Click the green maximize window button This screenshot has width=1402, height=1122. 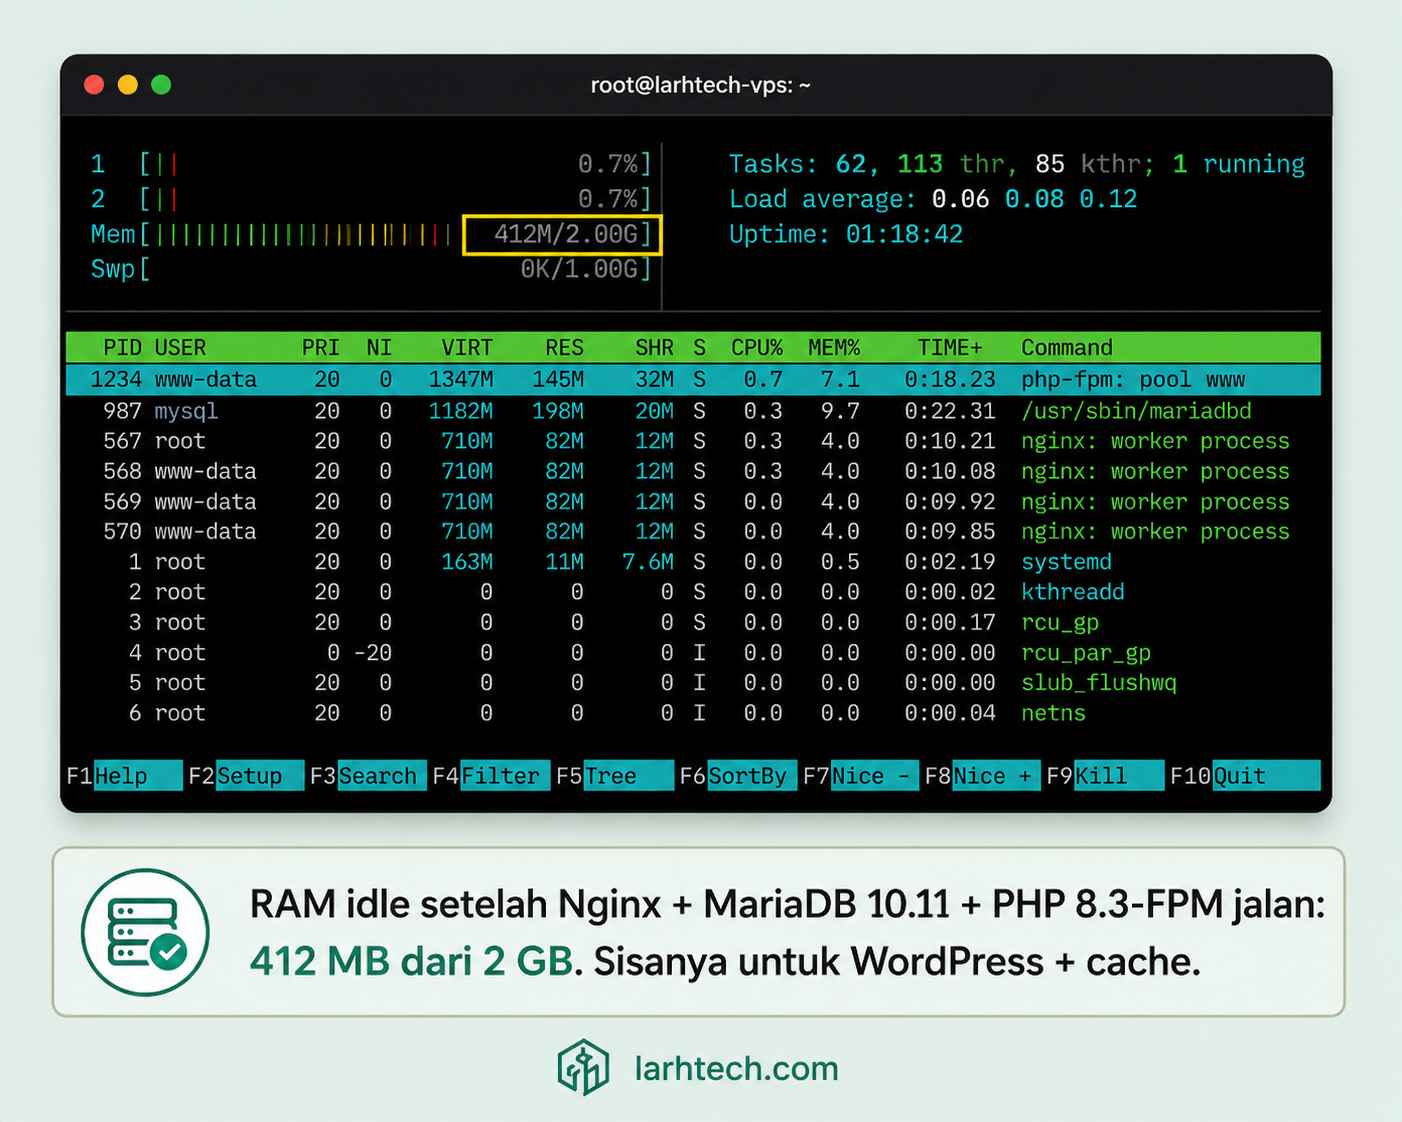[161, 85]
